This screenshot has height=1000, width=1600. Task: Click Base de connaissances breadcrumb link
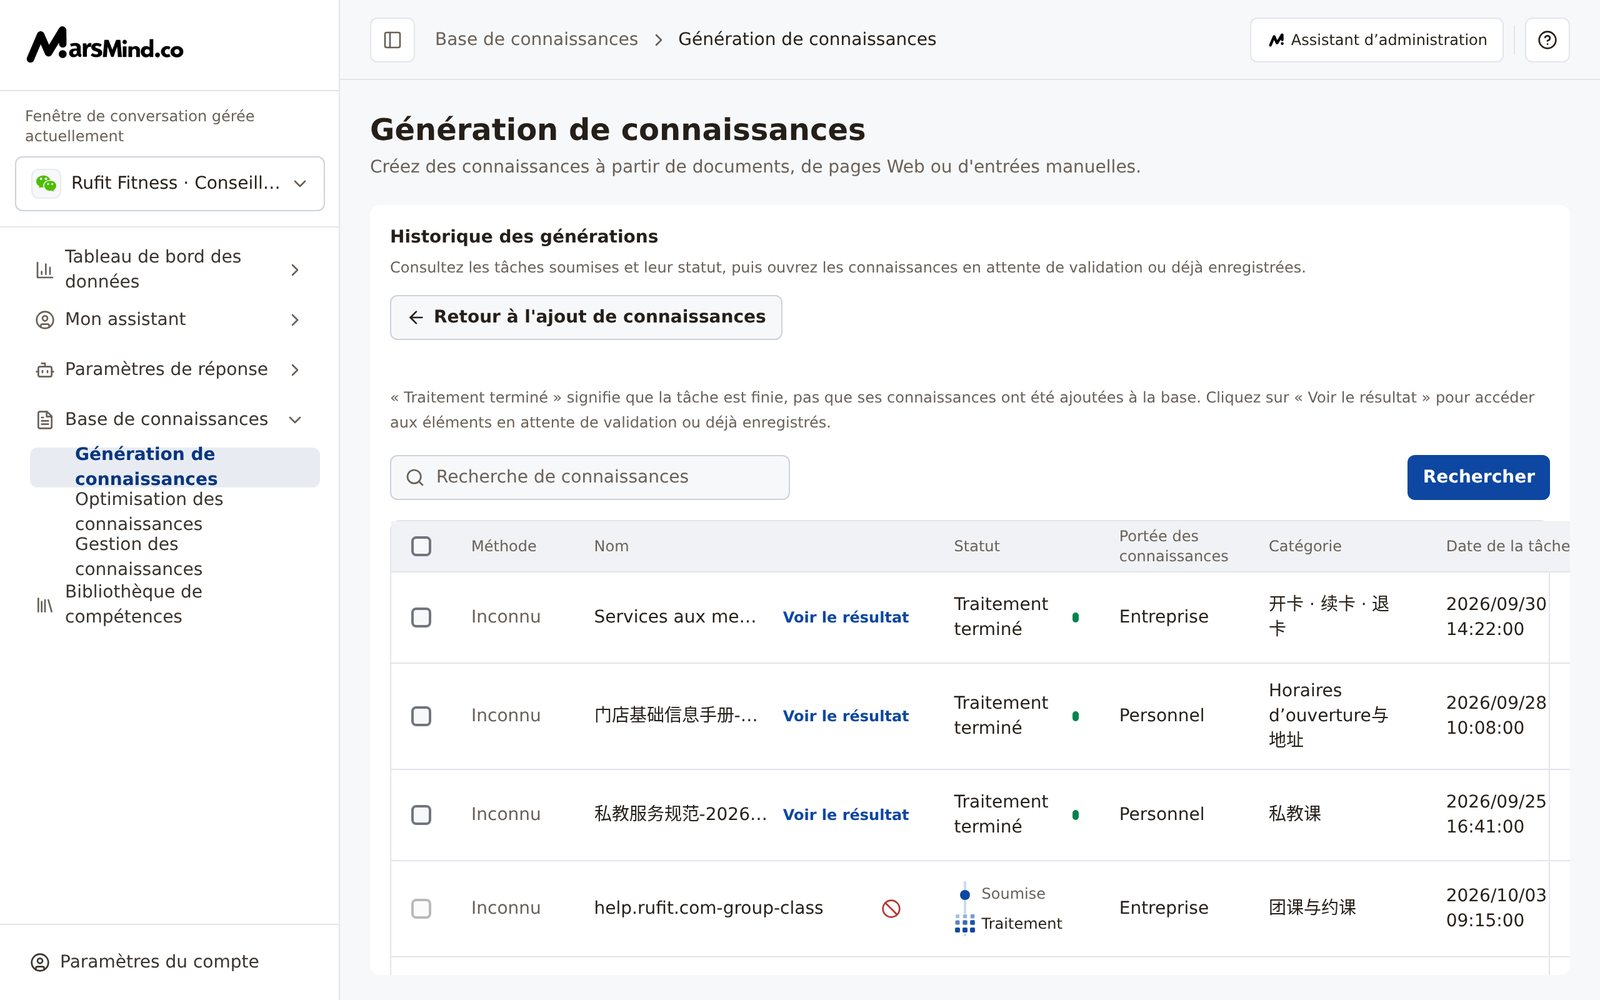coord(536,39)
